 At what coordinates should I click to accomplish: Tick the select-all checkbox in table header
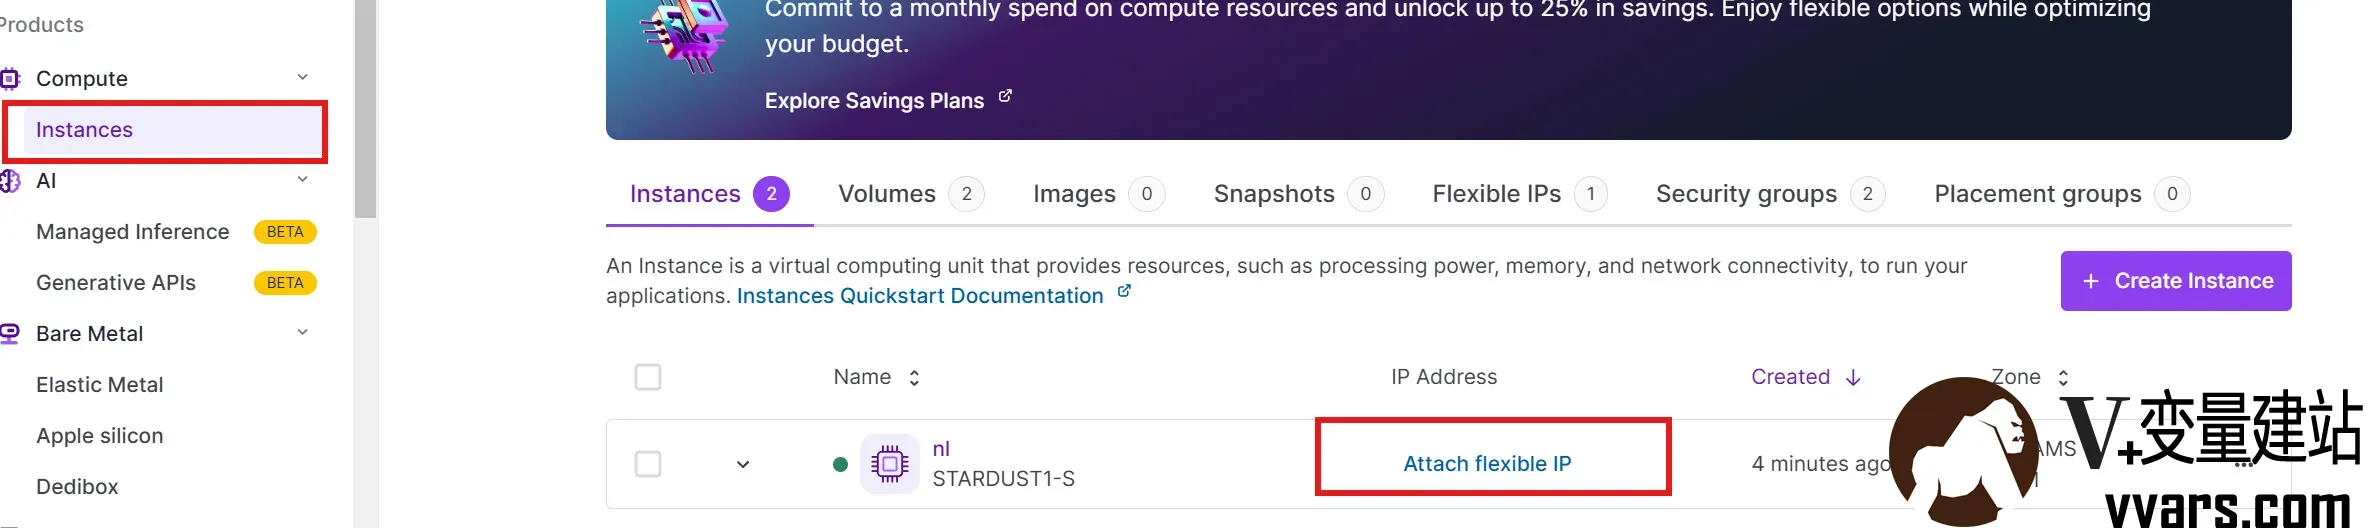click(x=648, y=377)
